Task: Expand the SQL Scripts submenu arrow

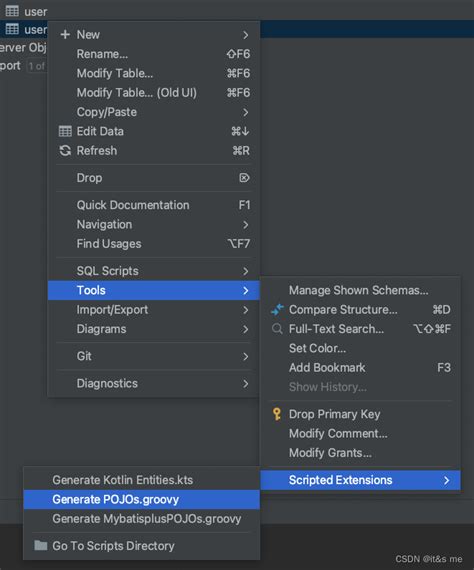Action: coord(246,271)
